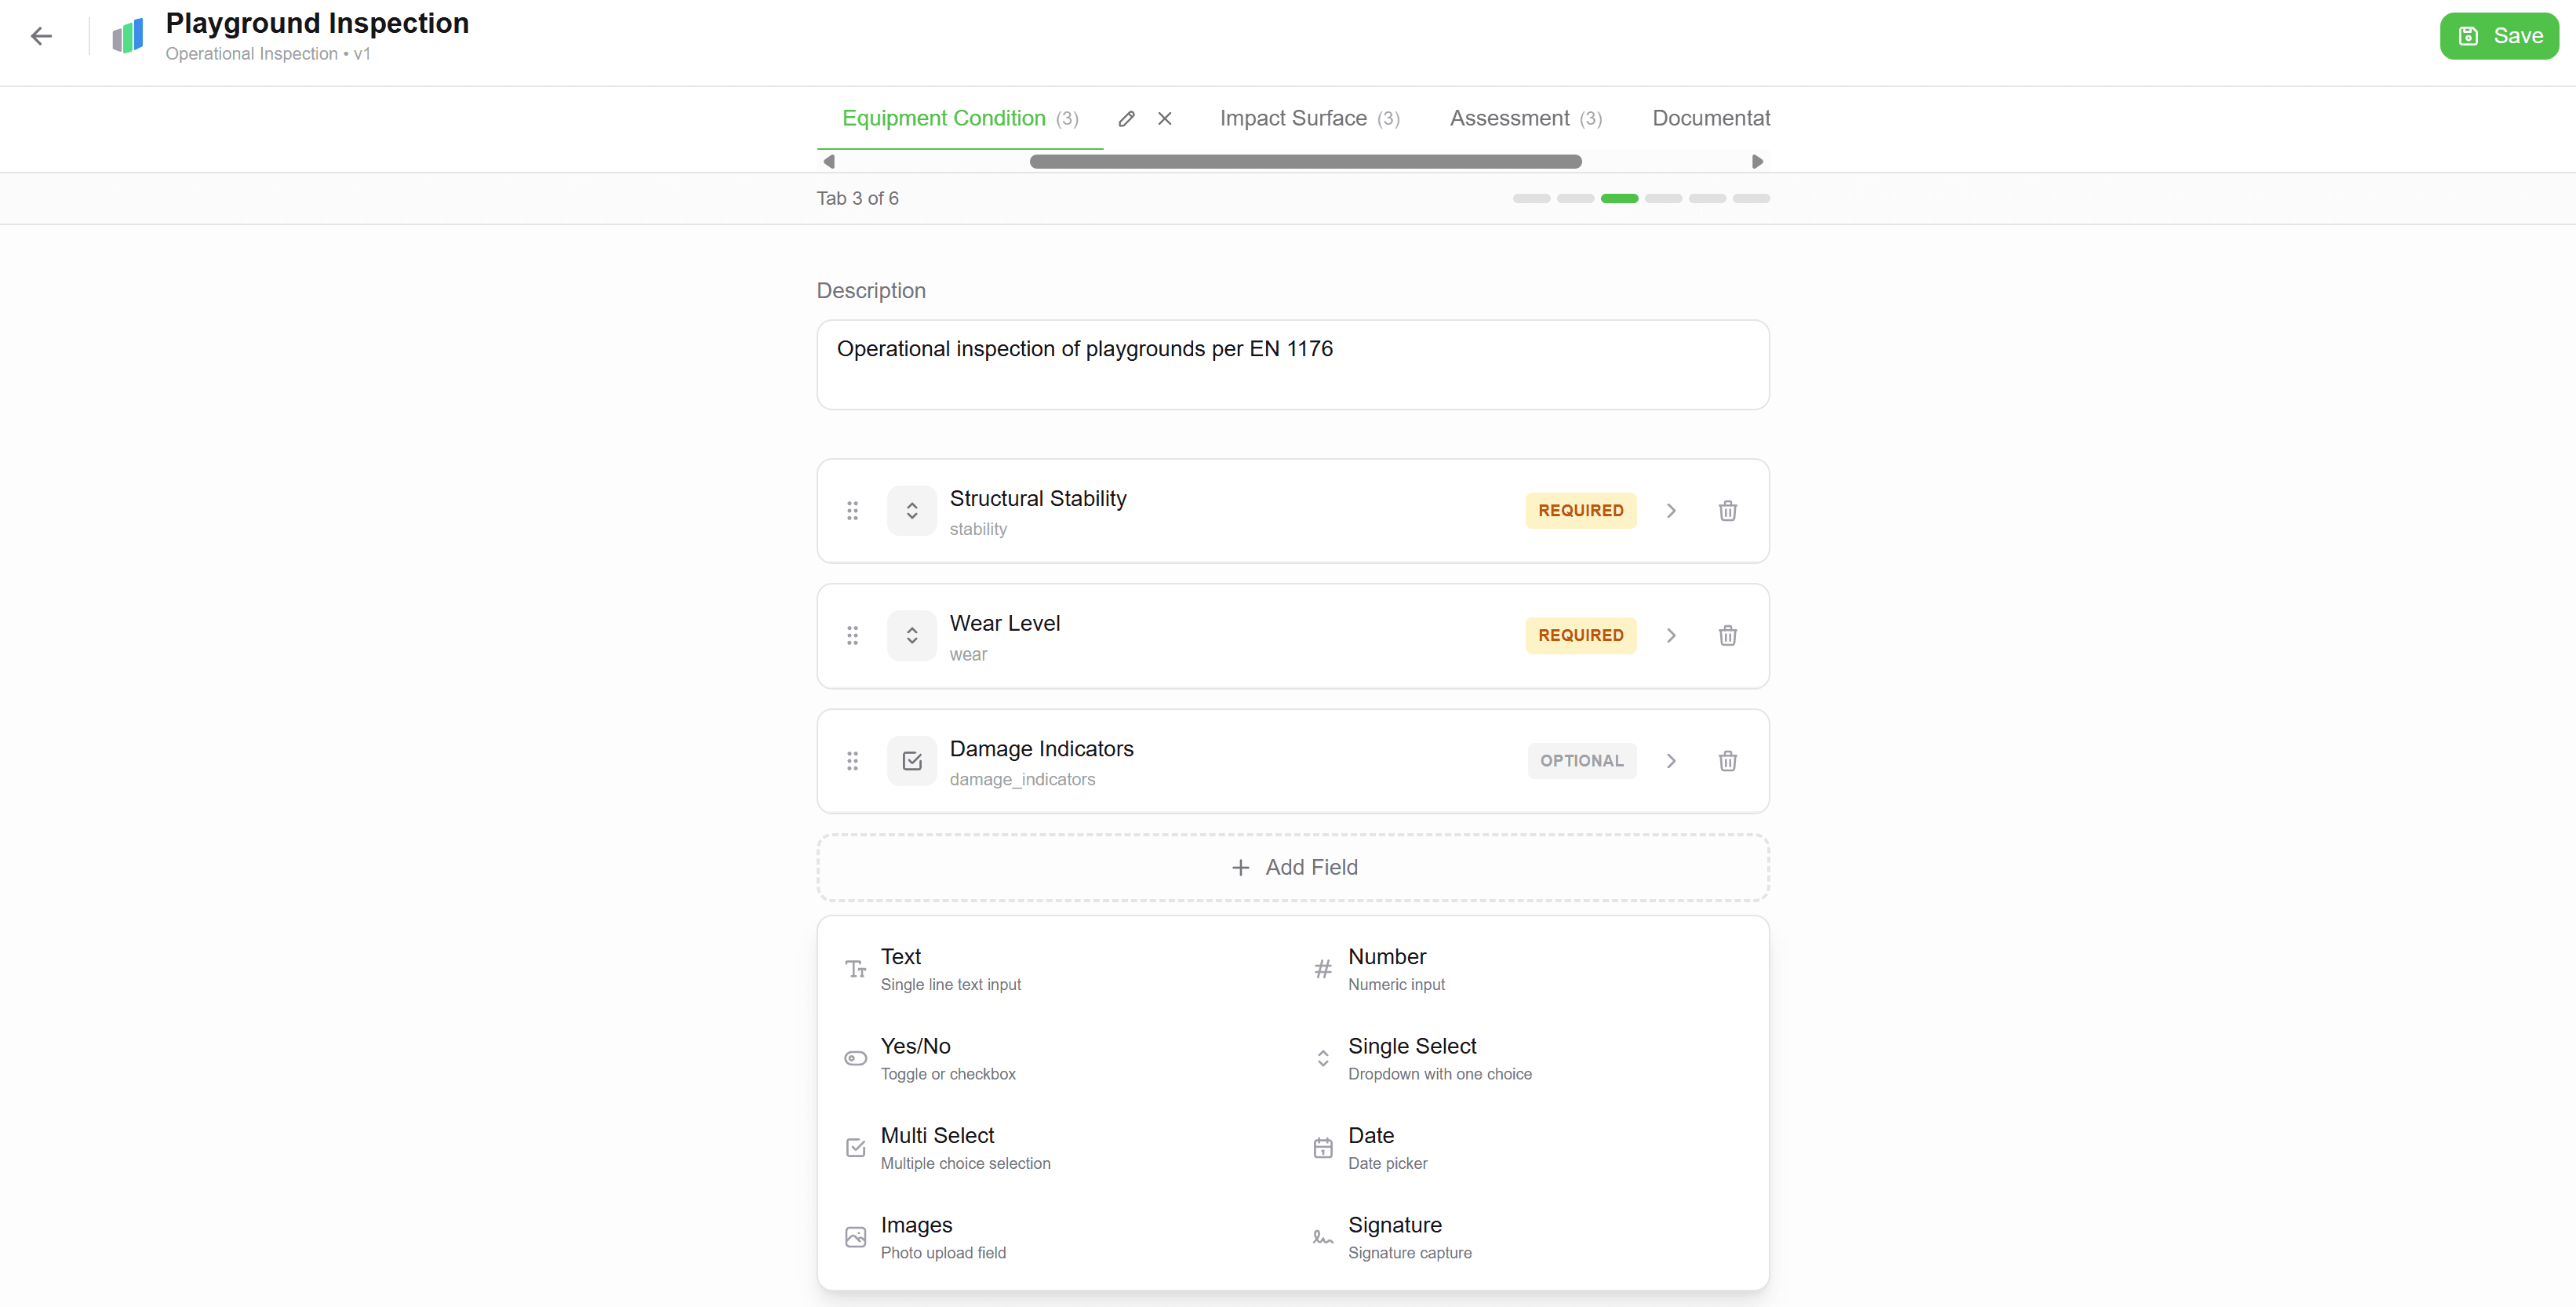Expand settings for the Damage Indicators field
Viewport: 2576px width, 1307px height.
click(1670, 761)
